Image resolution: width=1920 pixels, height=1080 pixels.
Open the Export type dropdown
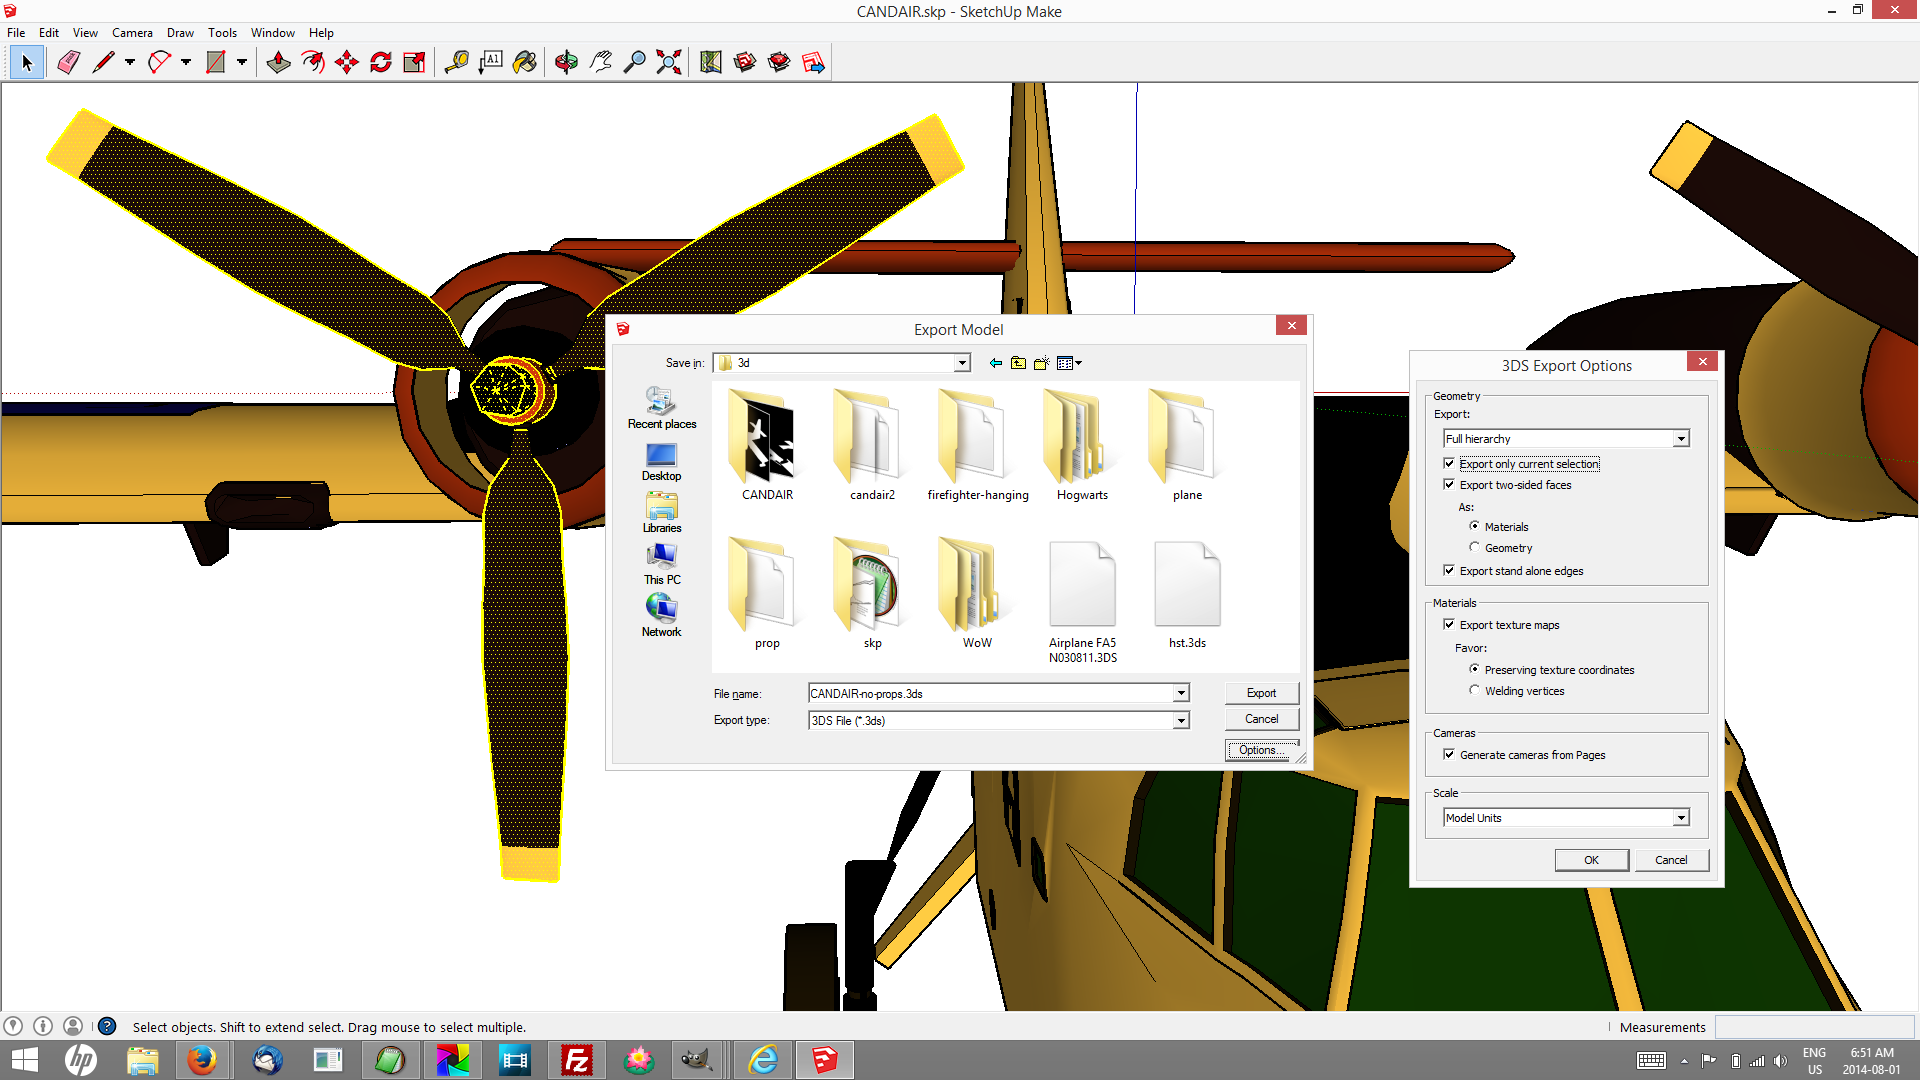click(1181, 720)
